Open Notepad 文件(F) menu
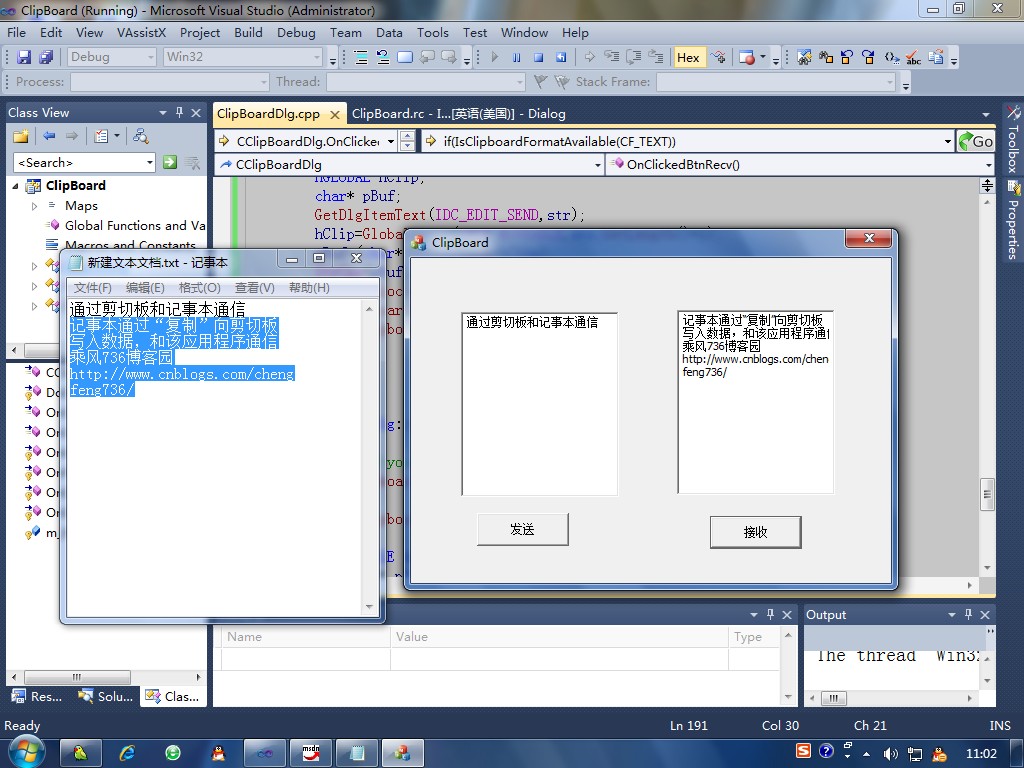The image size is (1024, 768). pyautogui.click(x=92, y=288)
